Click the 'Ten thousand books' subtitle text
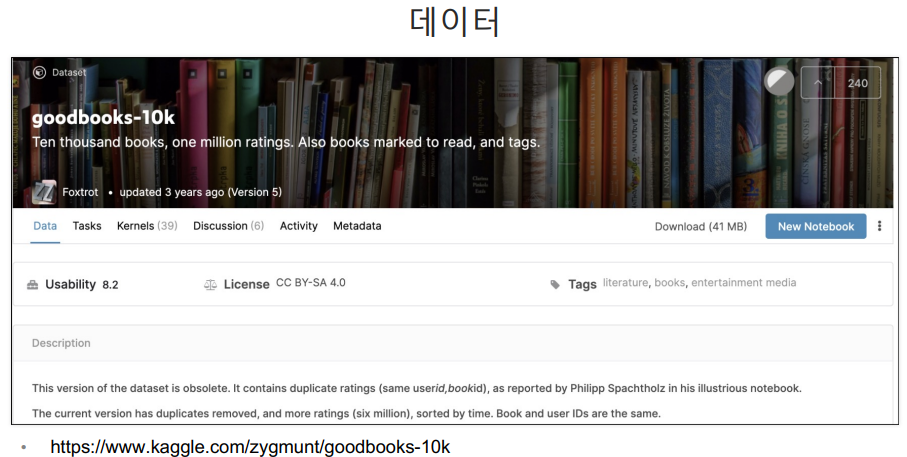907x457 pixels. [286, 142]
